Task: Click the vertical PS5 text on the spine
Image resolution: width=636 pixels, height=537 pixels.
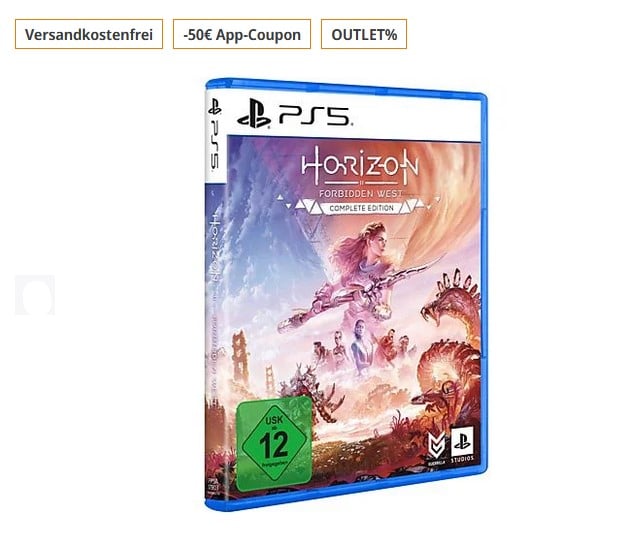Action: click(215, 145)
